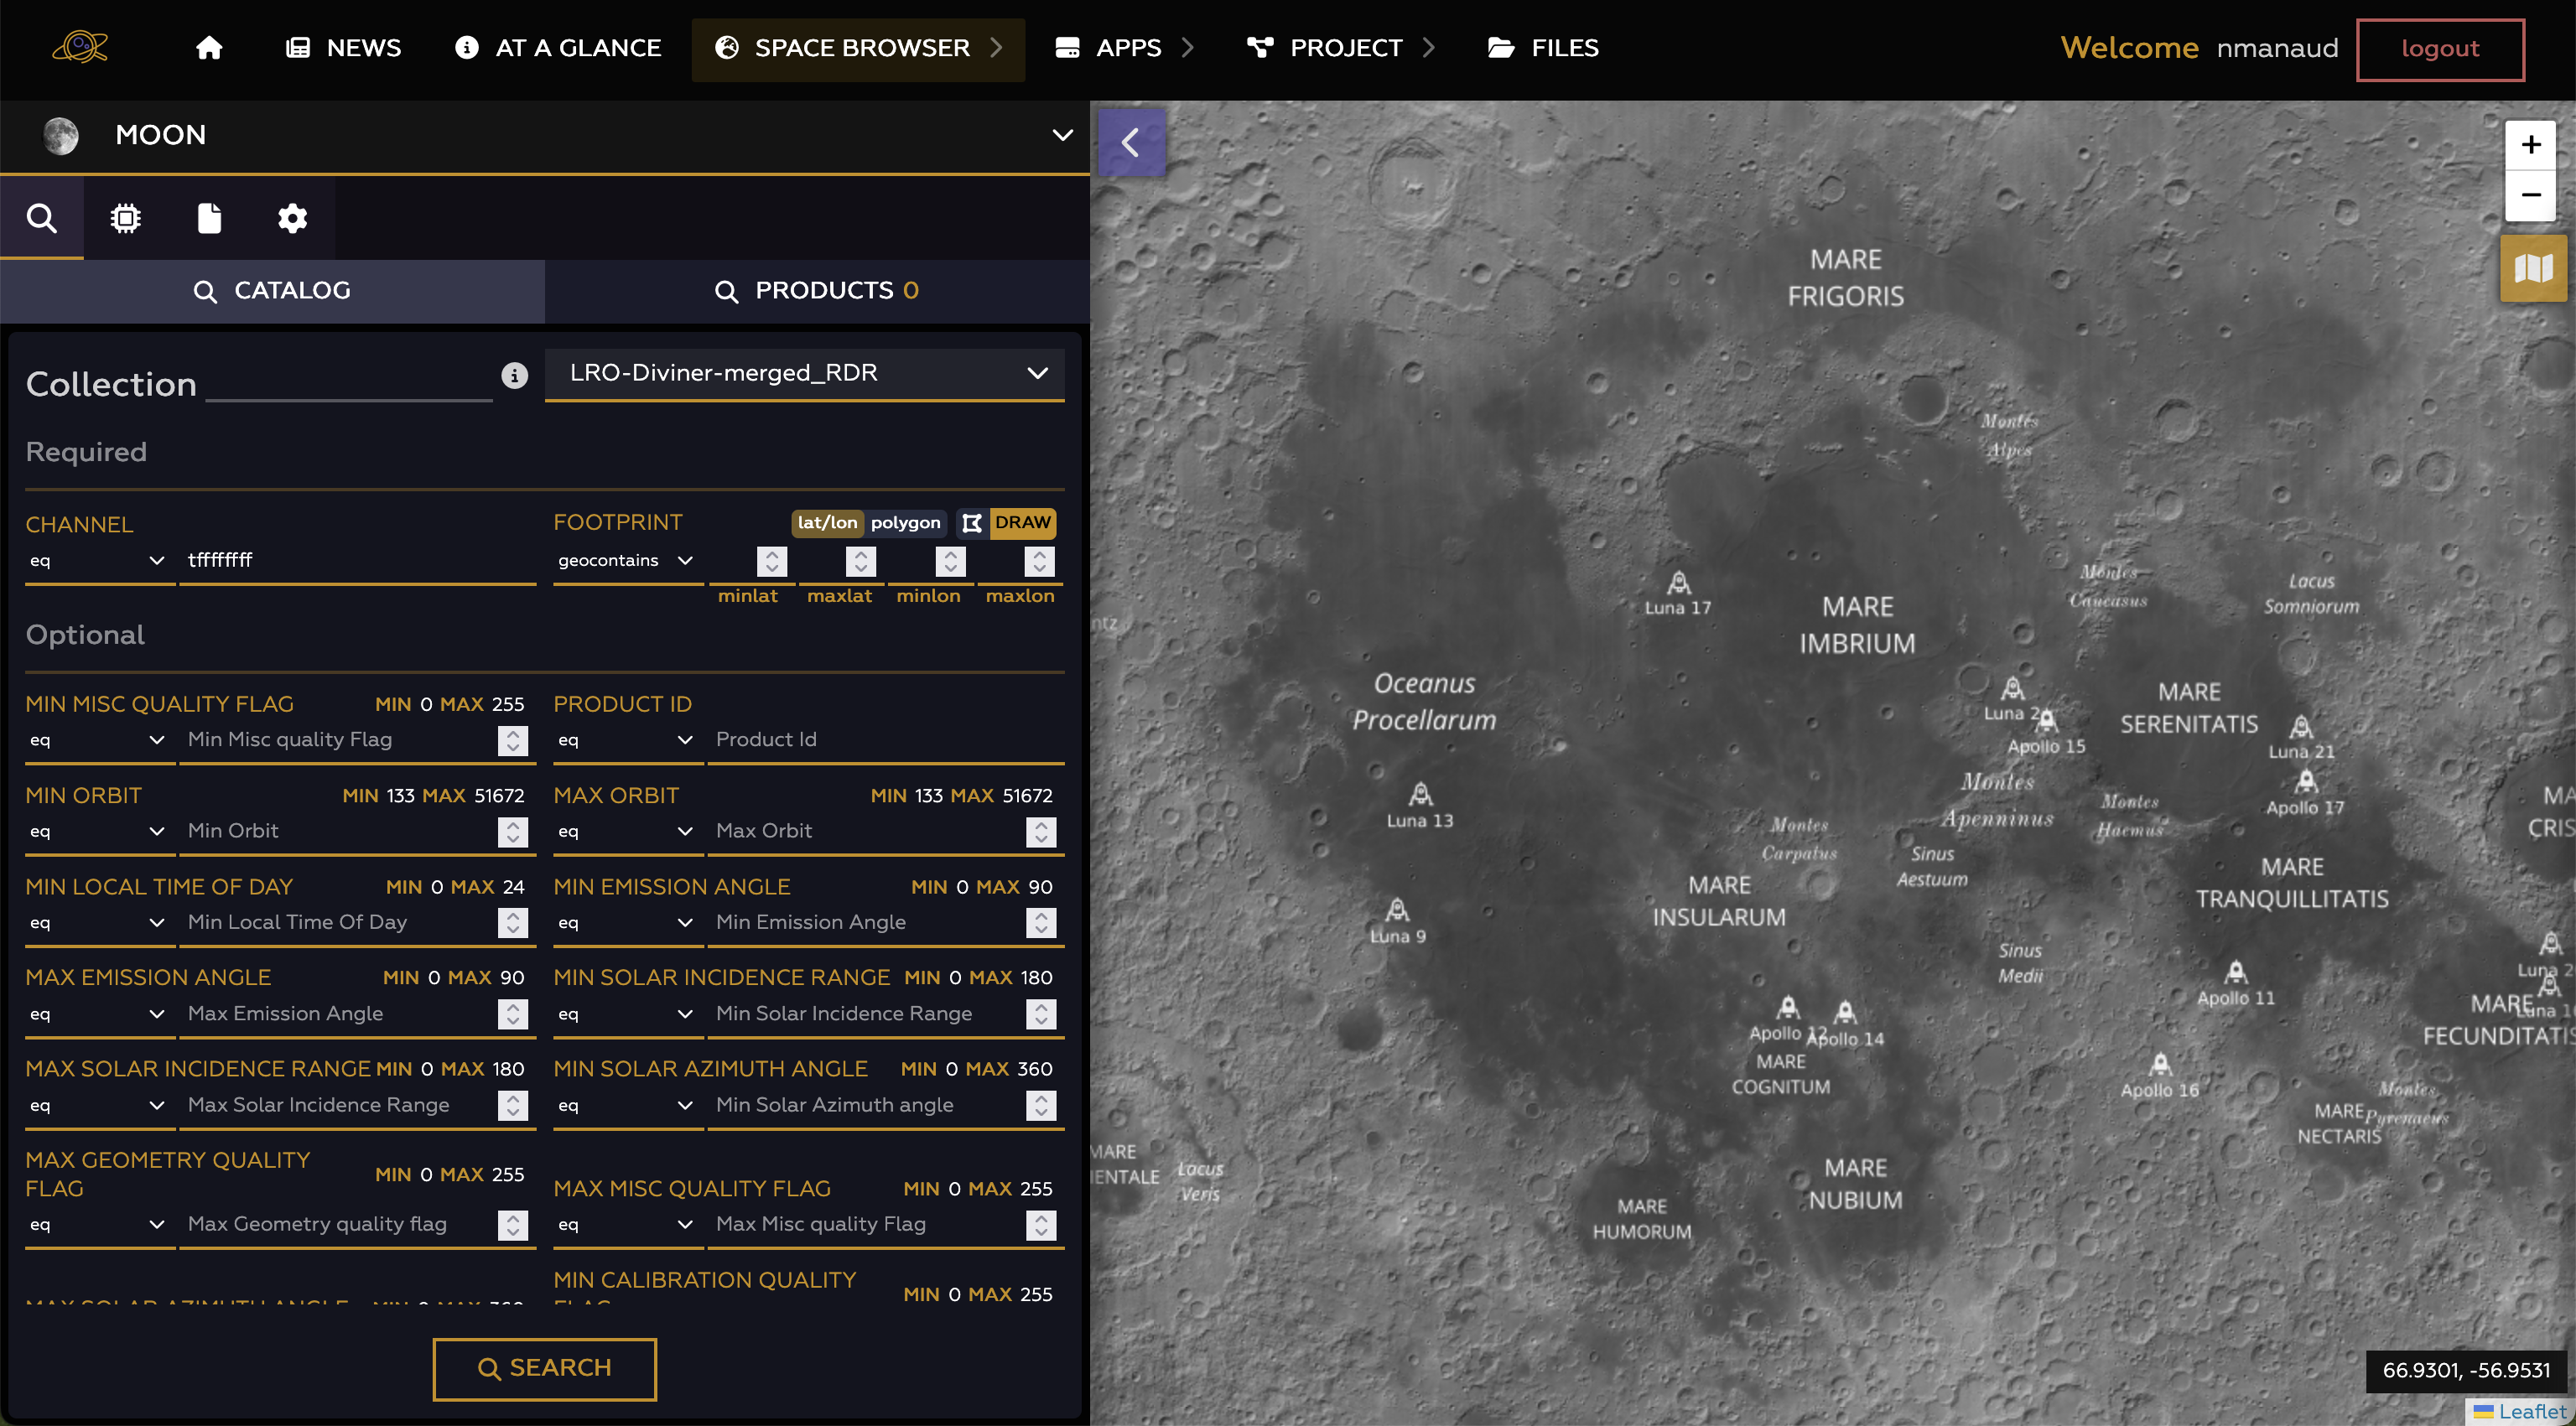Open MIN EMISSION ANGLE operator dropdown
Image resolution: width=2576 pixels, height=1426 pixels.
click(x=626, y=922)
